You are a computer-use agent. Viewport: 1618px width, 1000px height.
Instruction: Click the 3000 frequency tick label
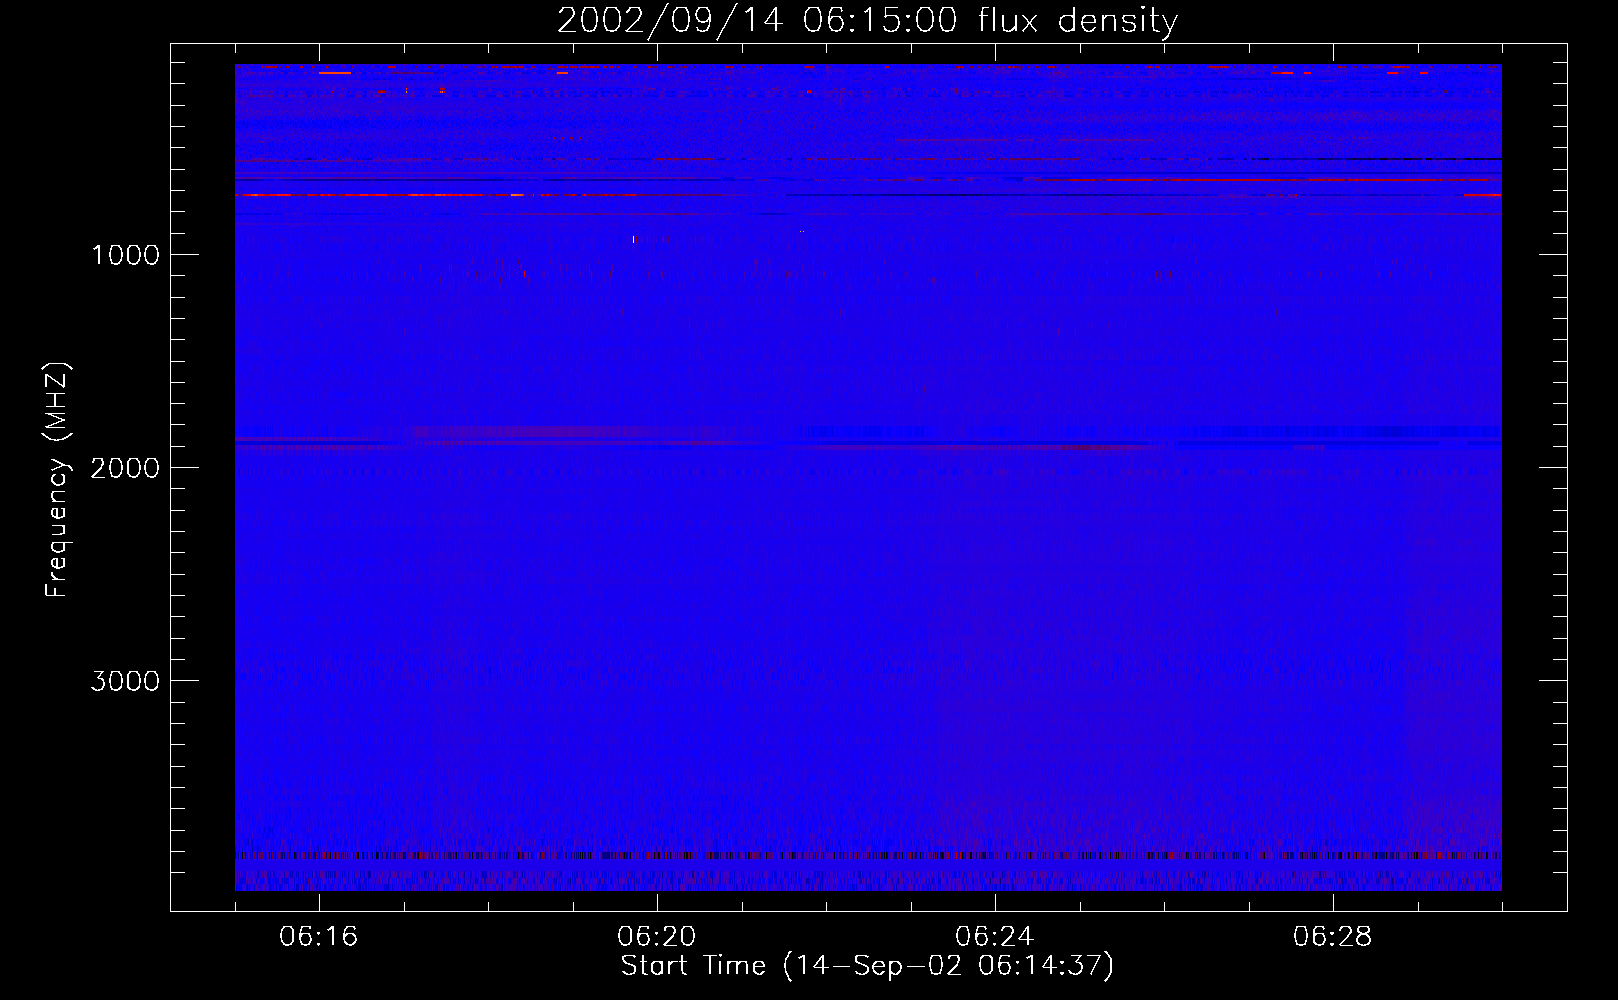125,681
